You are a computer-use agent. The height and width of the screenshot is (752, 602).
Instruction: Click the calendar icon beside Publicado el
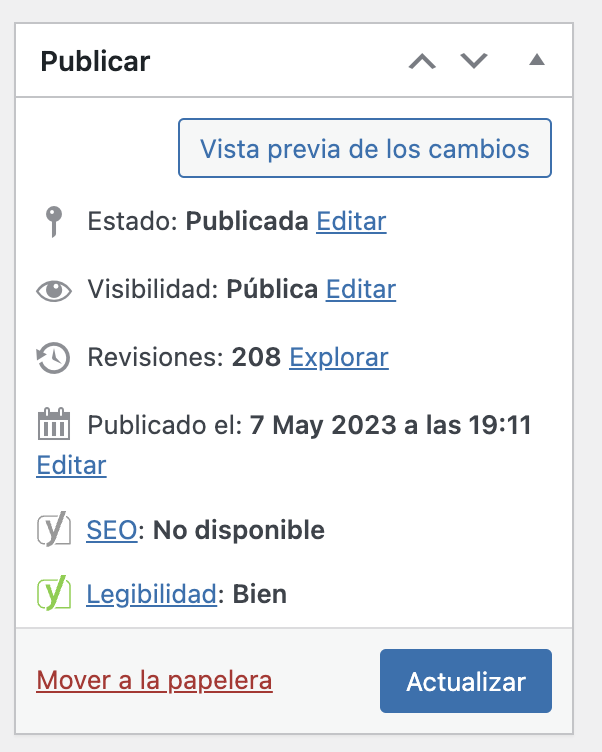pyautogui.click(x=54, y=426)
